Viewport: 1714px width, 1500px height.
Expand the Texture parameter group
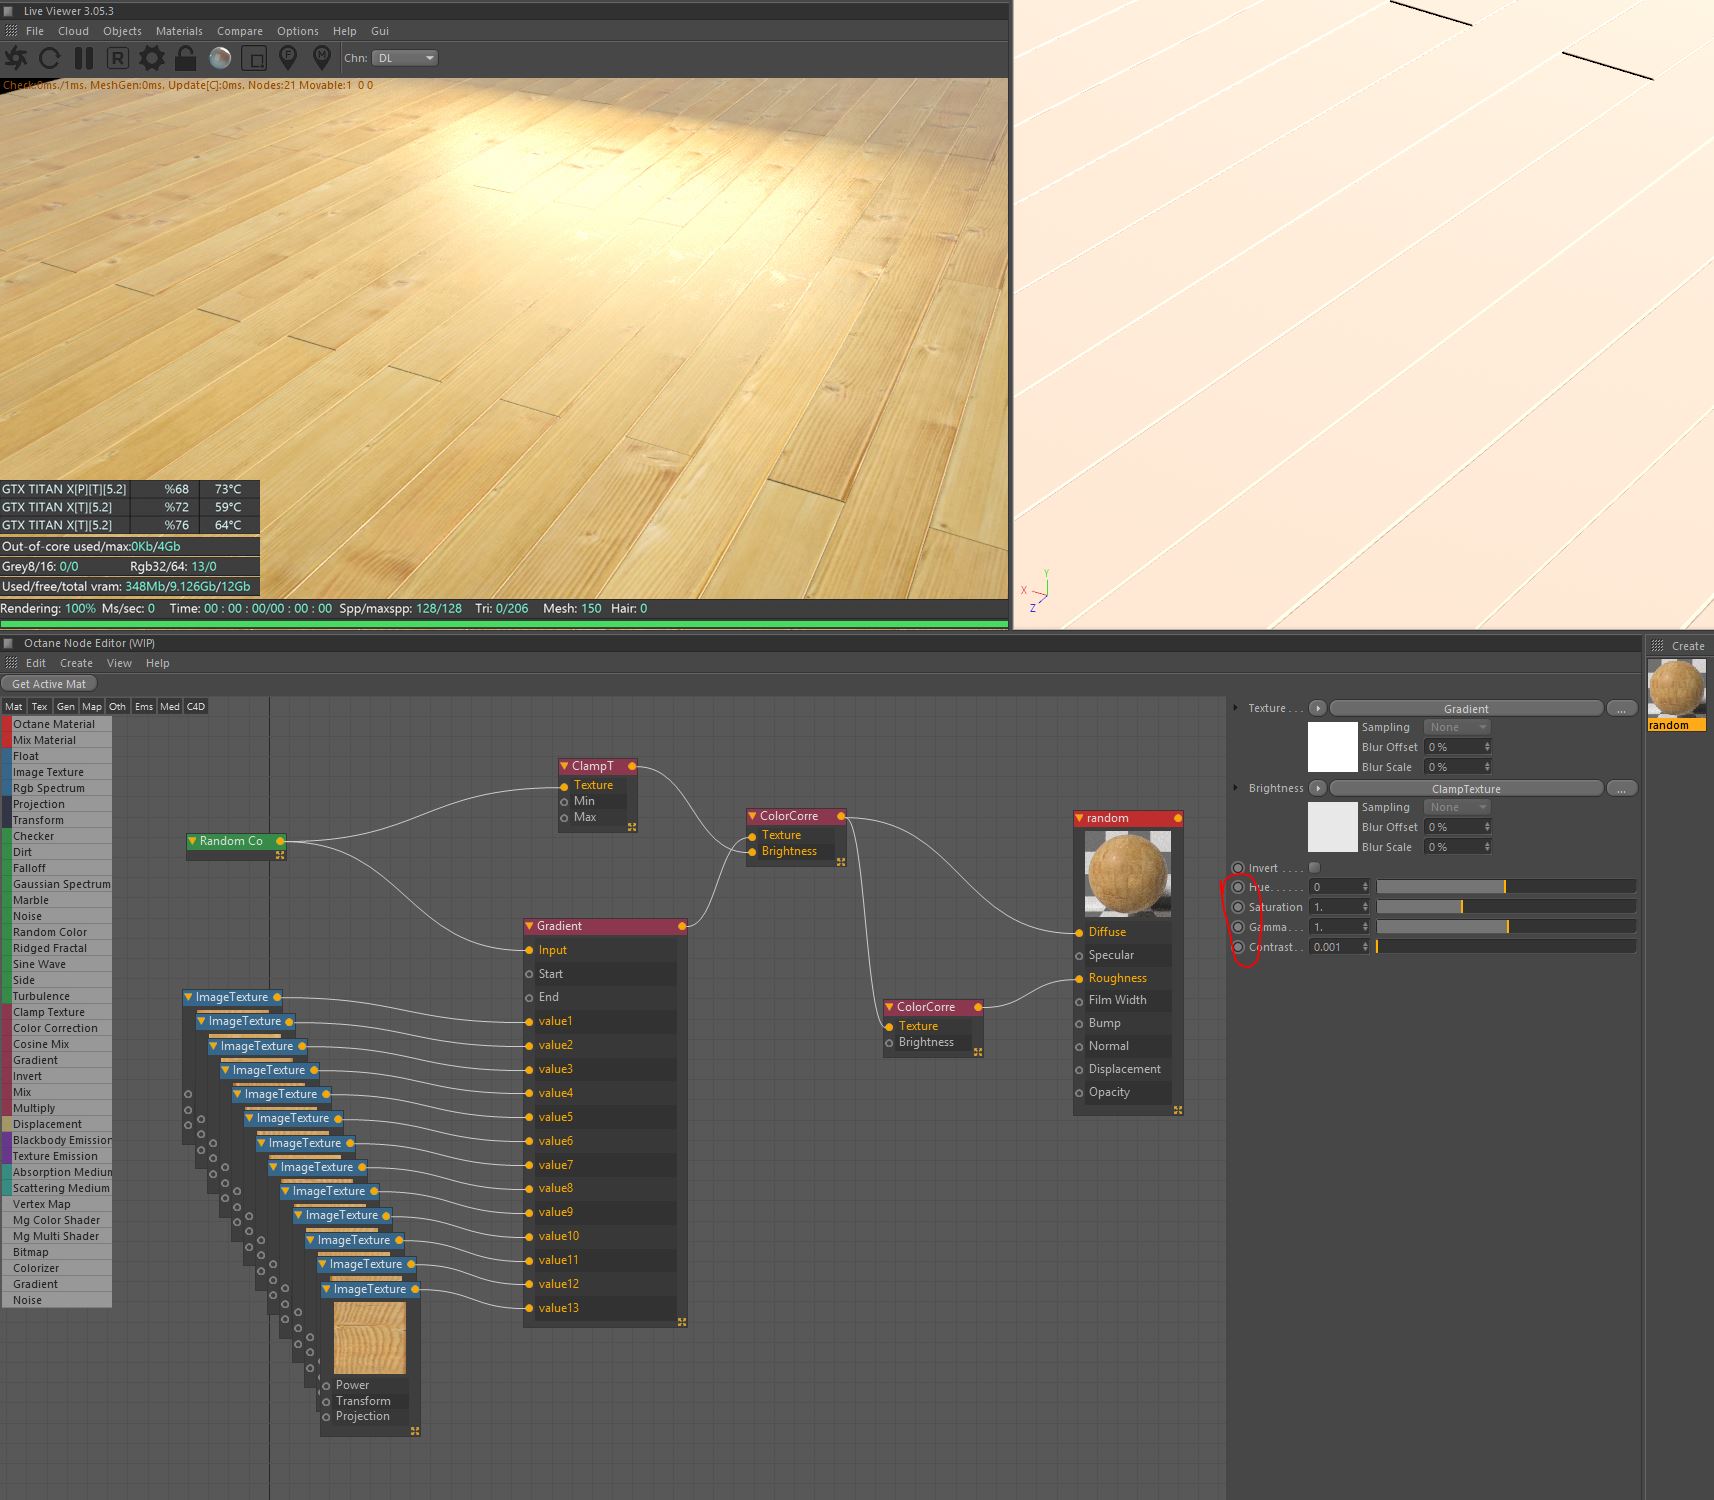pos(1236,708)
